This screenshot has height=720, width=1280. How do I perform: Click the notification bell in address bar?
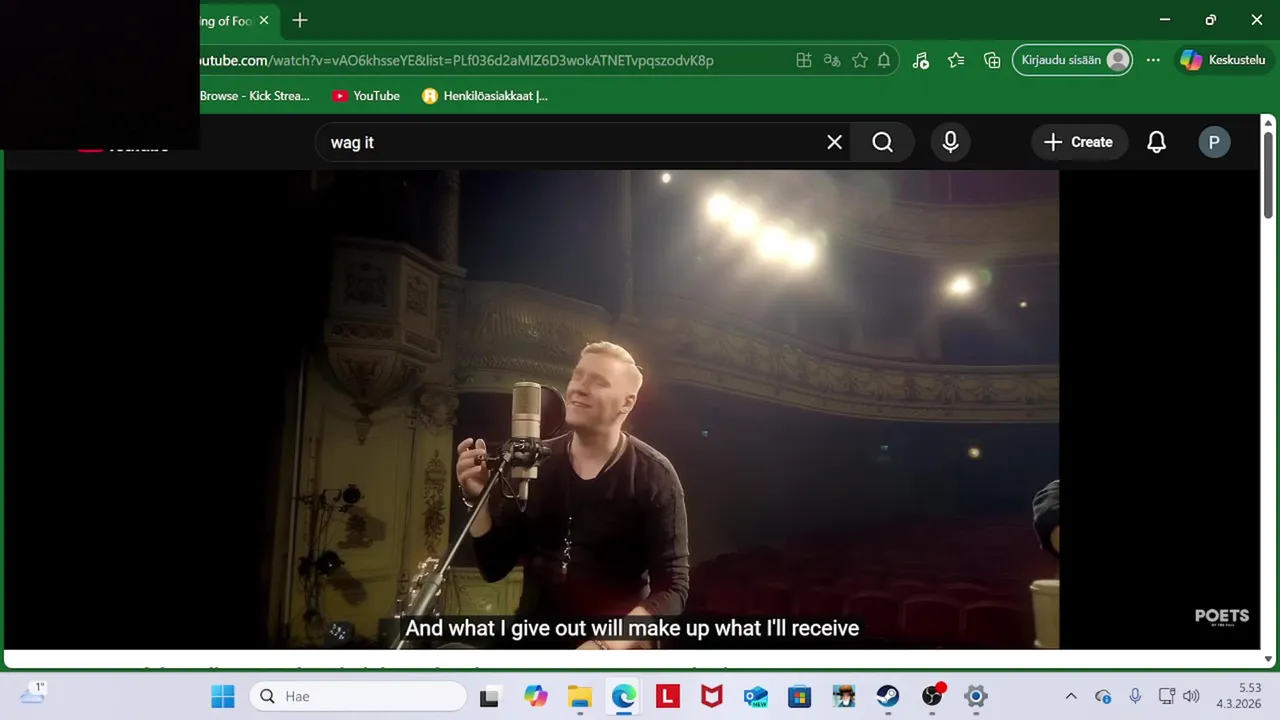click(x=884, y=60)
